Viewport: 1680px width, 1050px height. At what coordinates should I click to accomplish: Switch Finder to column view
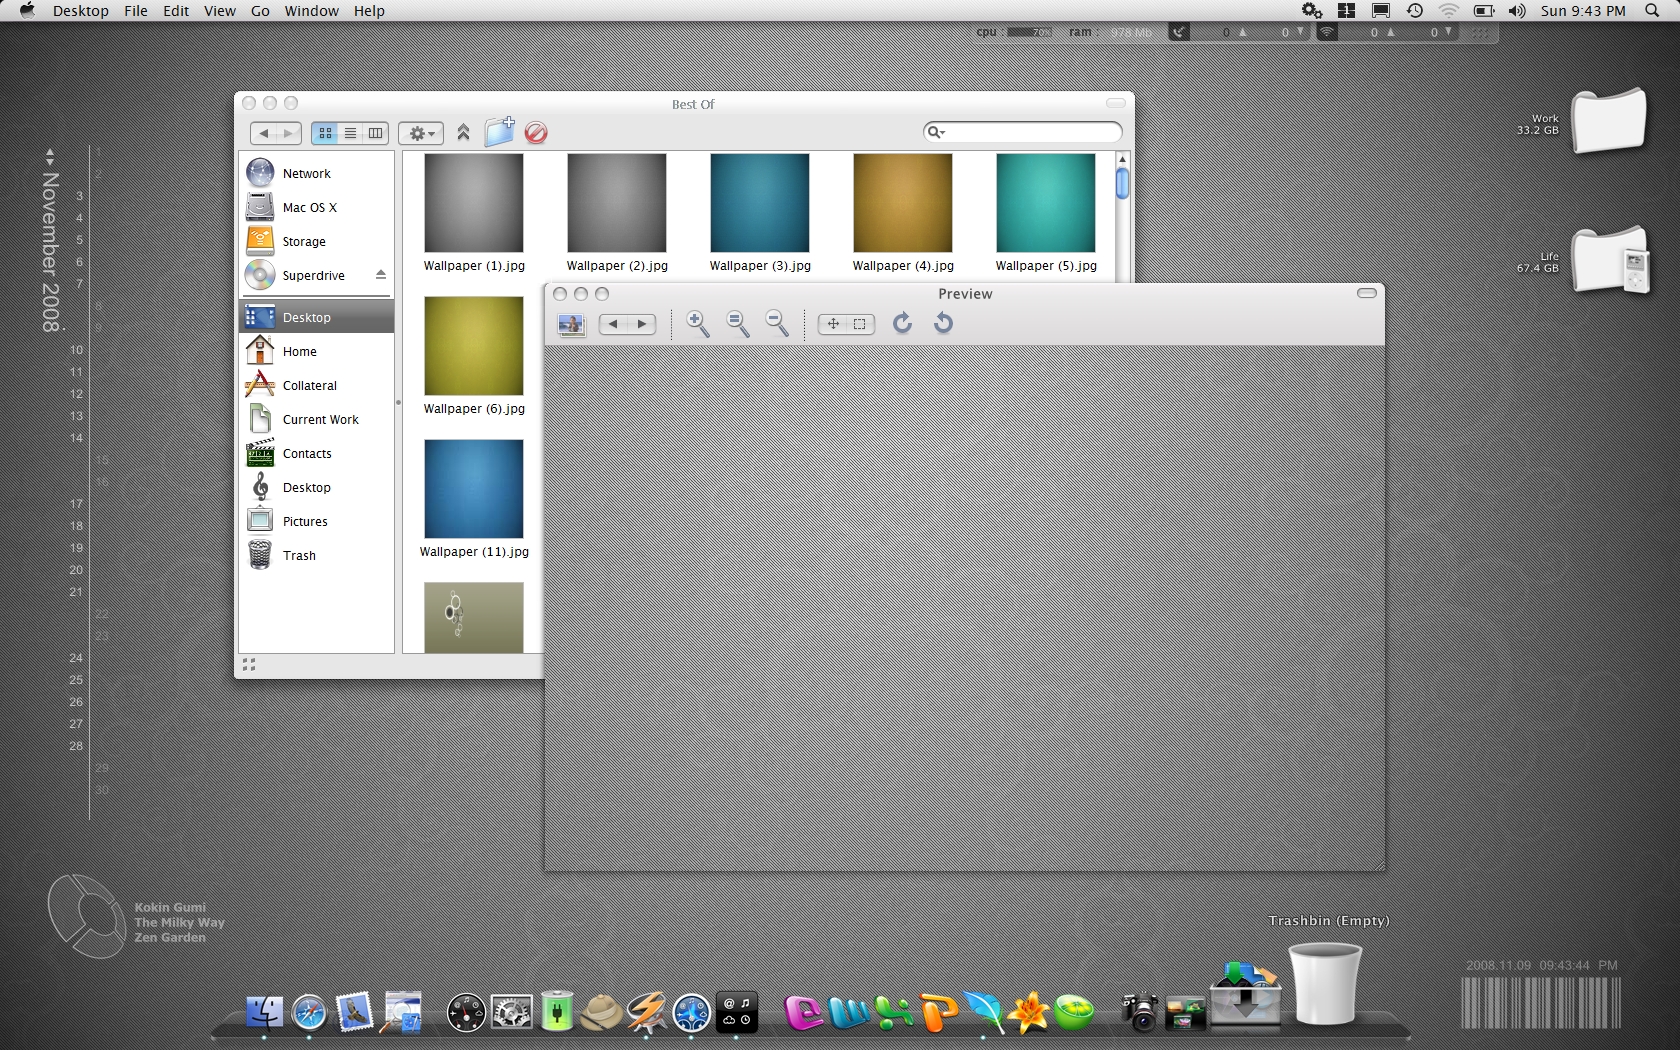click(375, 133)
